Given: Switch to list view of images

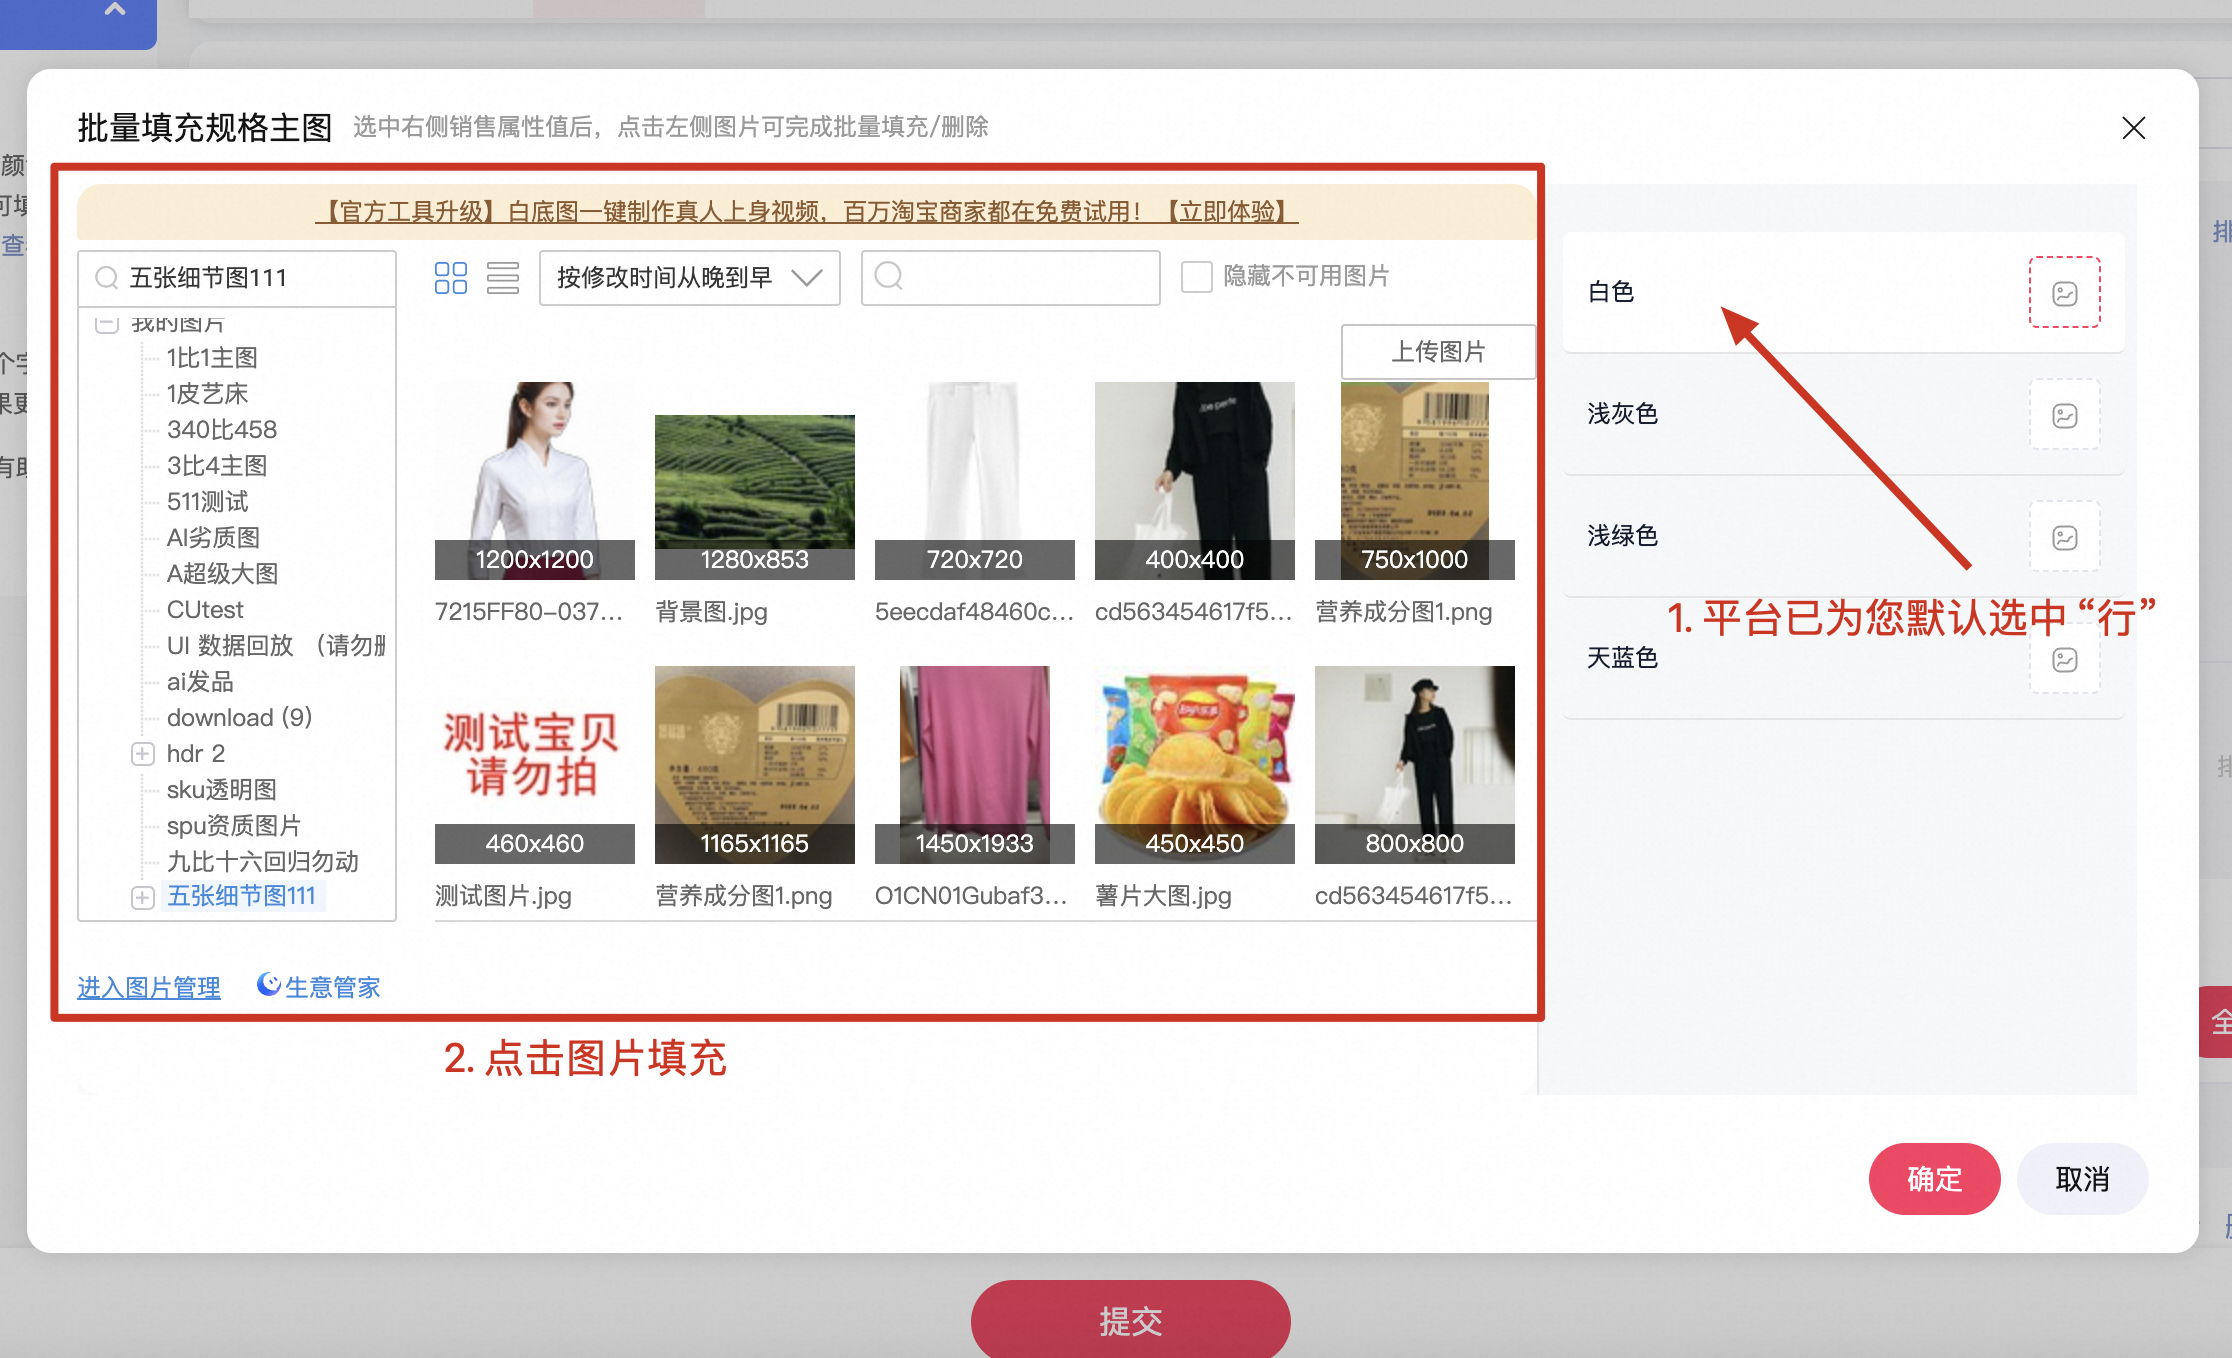Looking at the screenshot, I should pyautogui.click(x=503, y=278).
